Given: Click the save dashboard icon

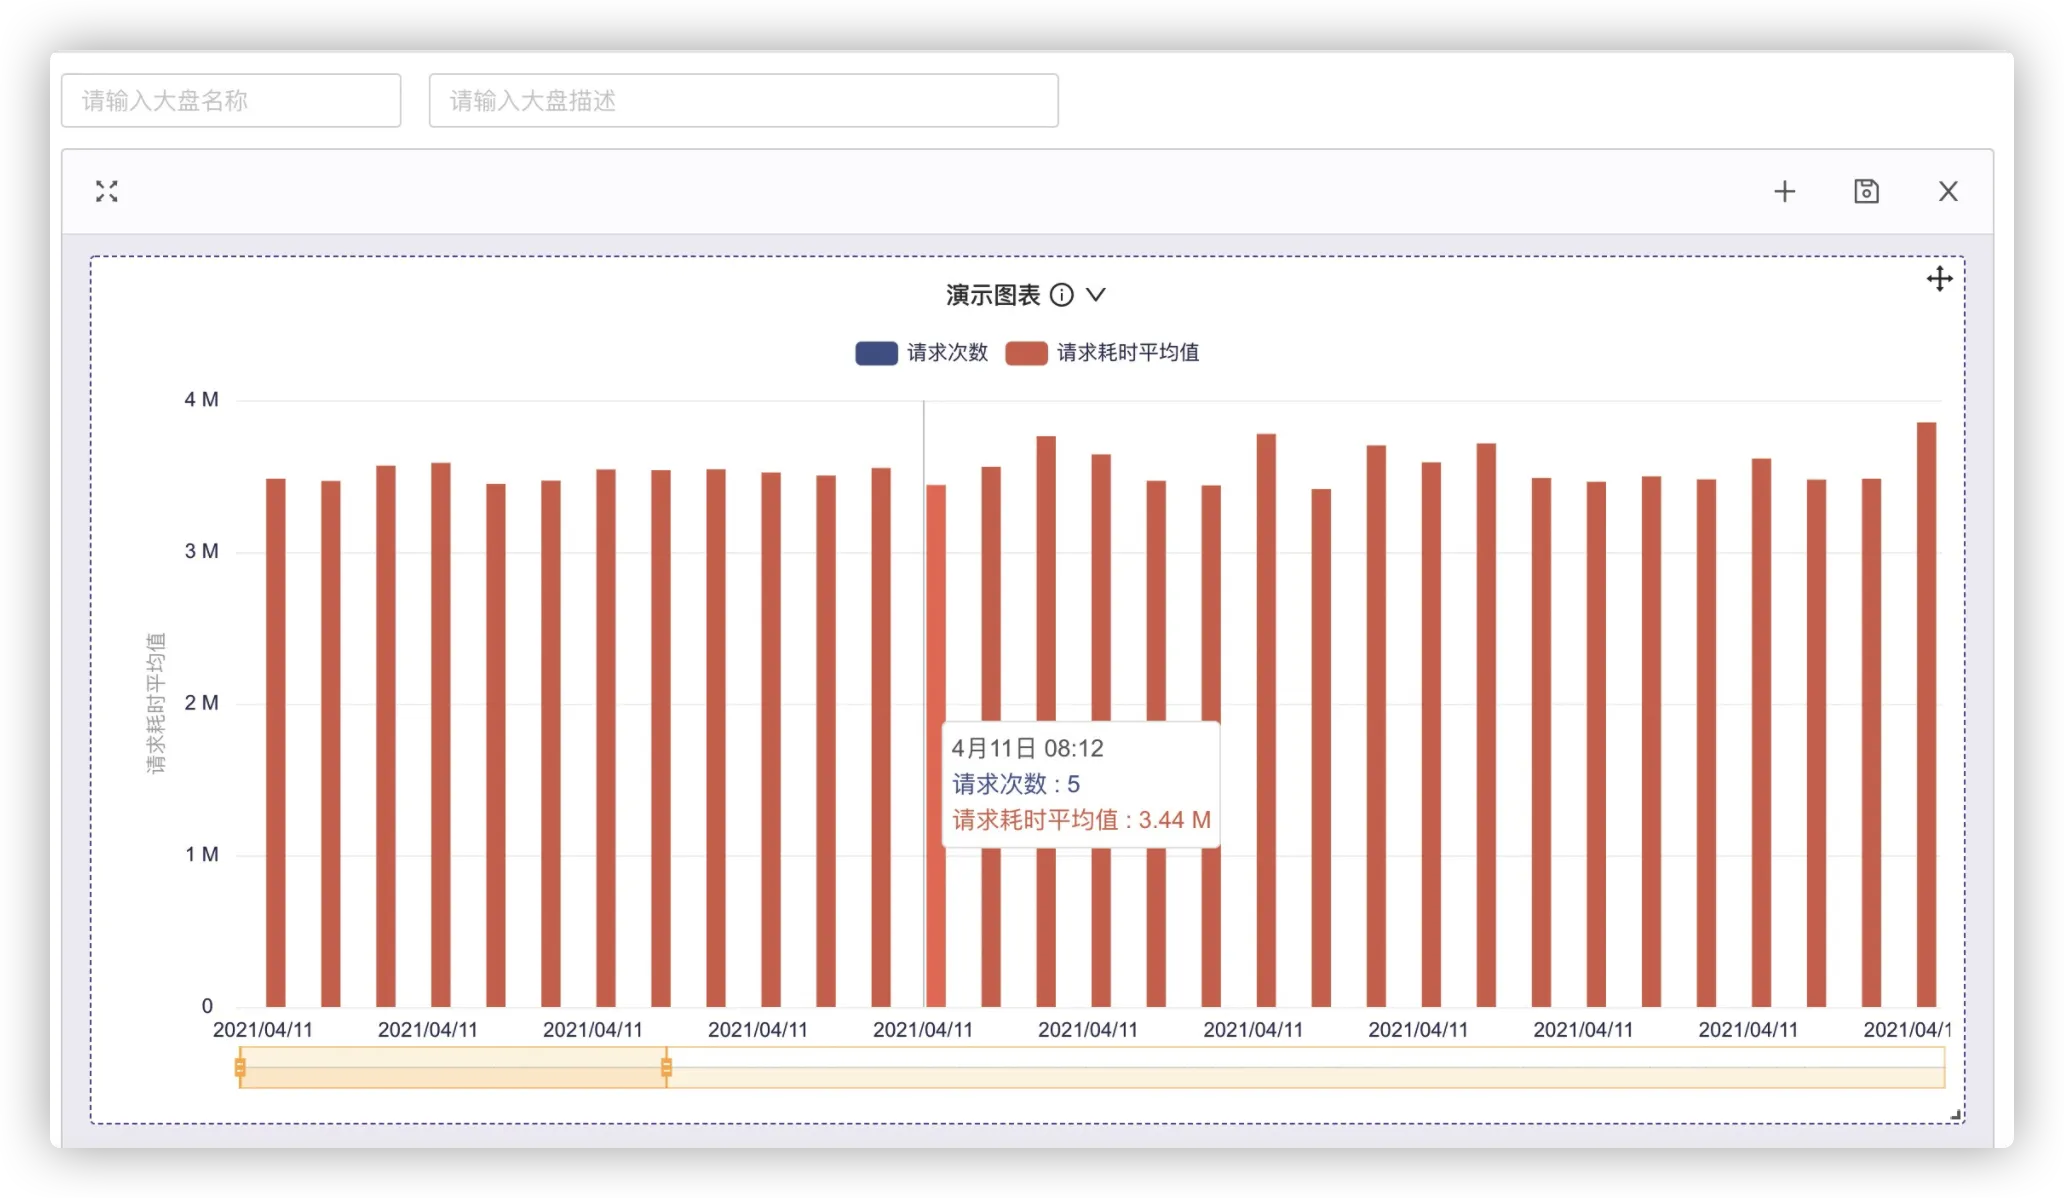Looking at the screenshot, I should pyautogui.click(x=1866, y=191).
